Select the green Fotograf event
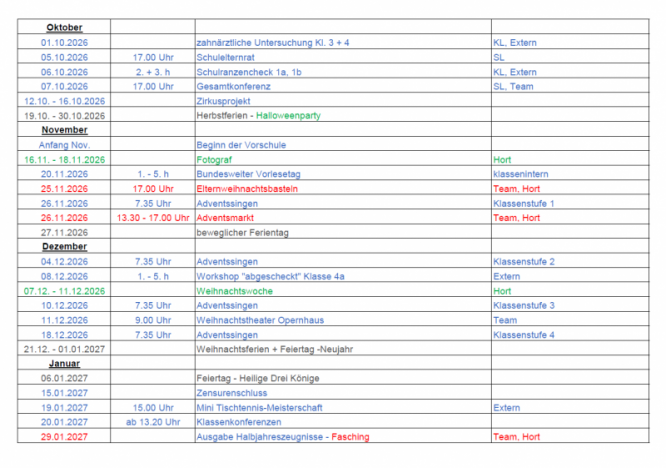 [x=214, y=160]
